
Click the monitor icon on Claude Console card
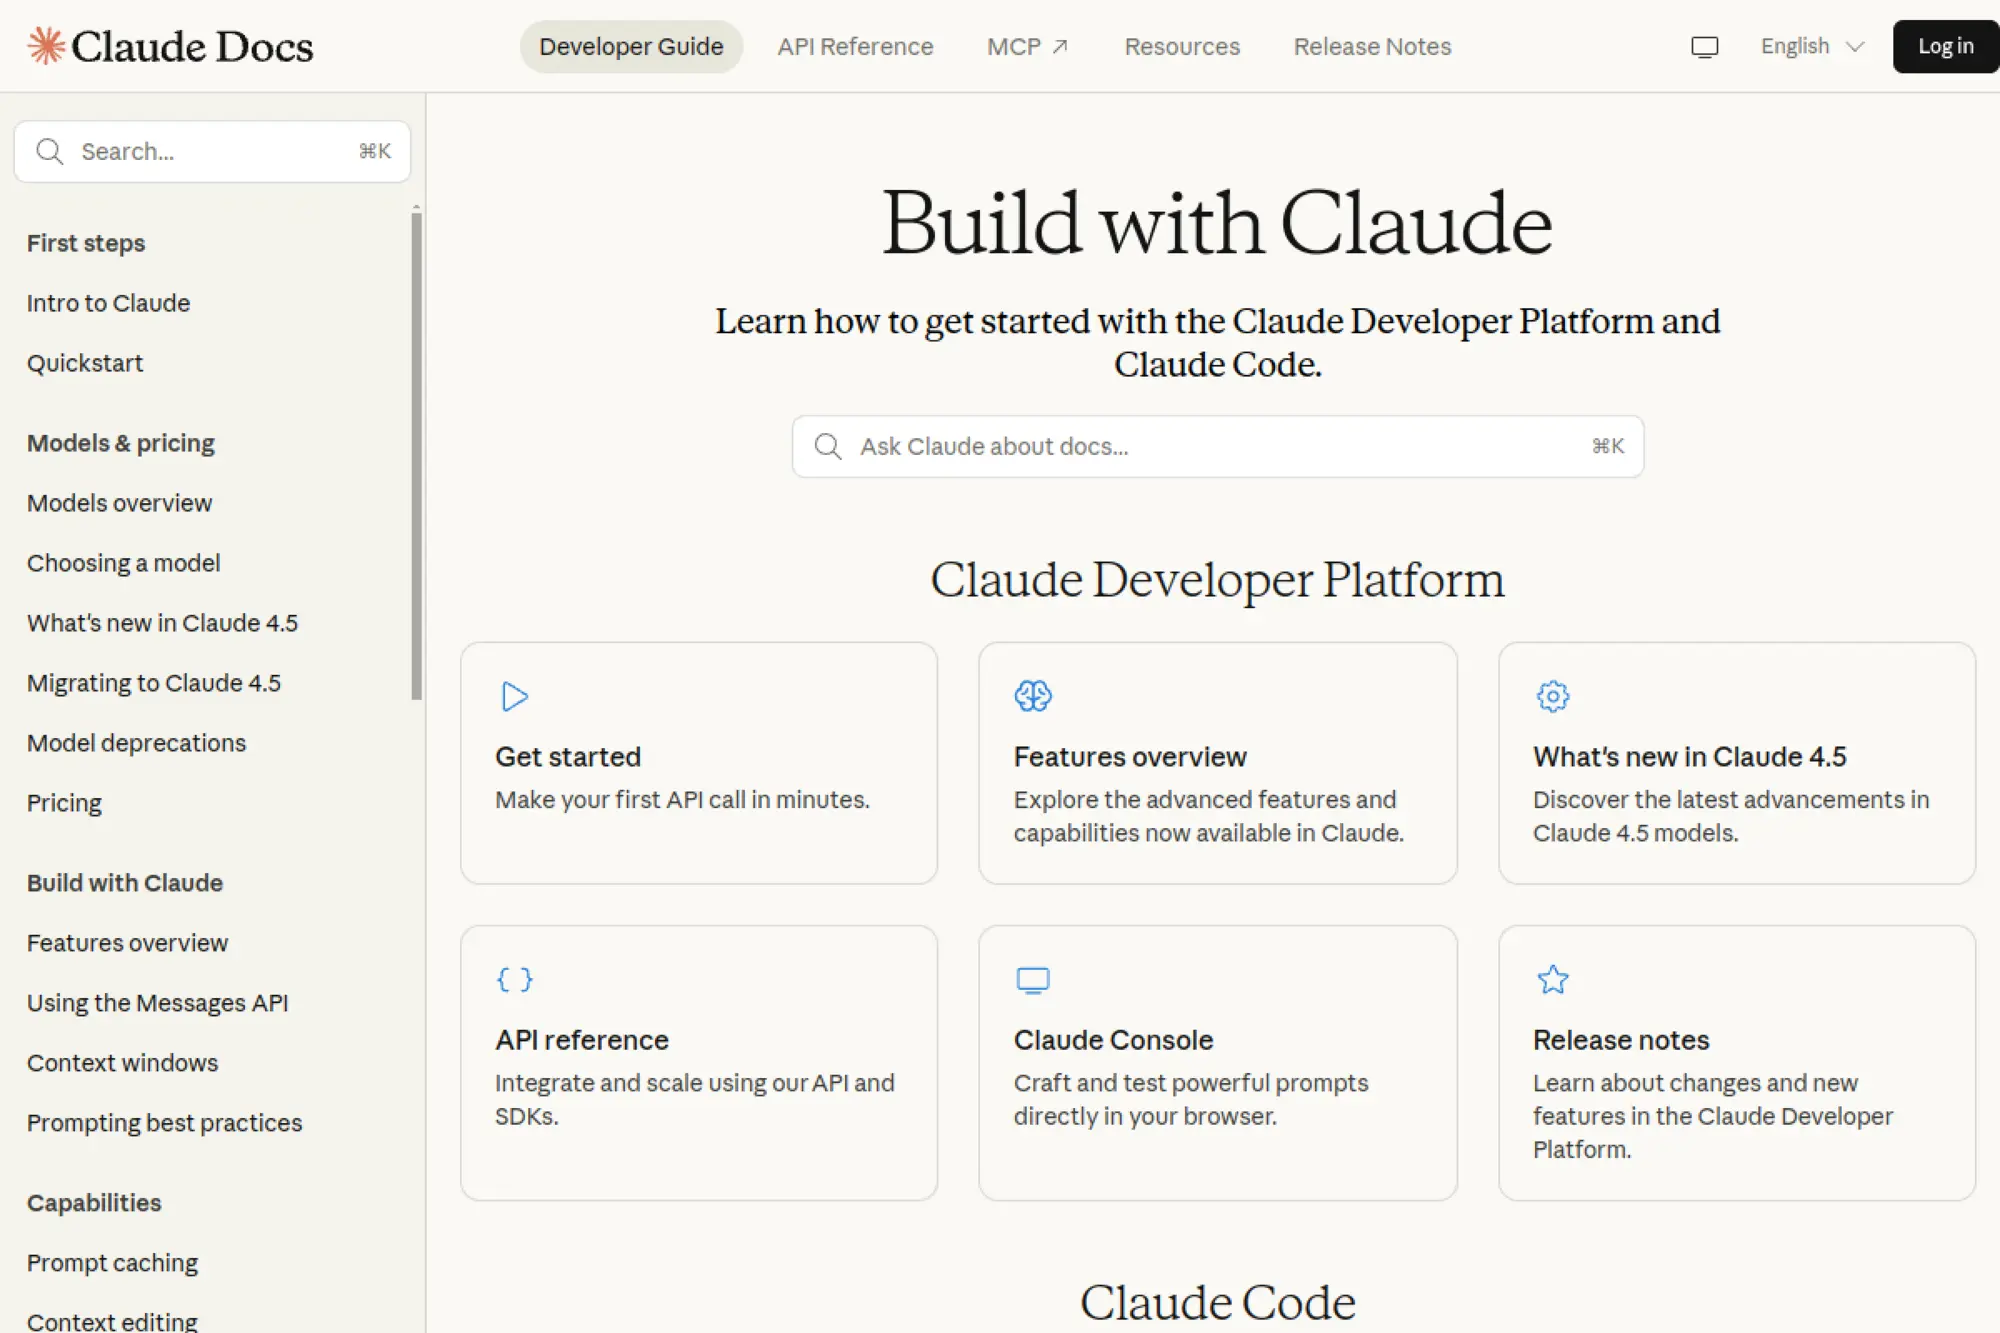pyautogui.click(x=1033, y=980)
